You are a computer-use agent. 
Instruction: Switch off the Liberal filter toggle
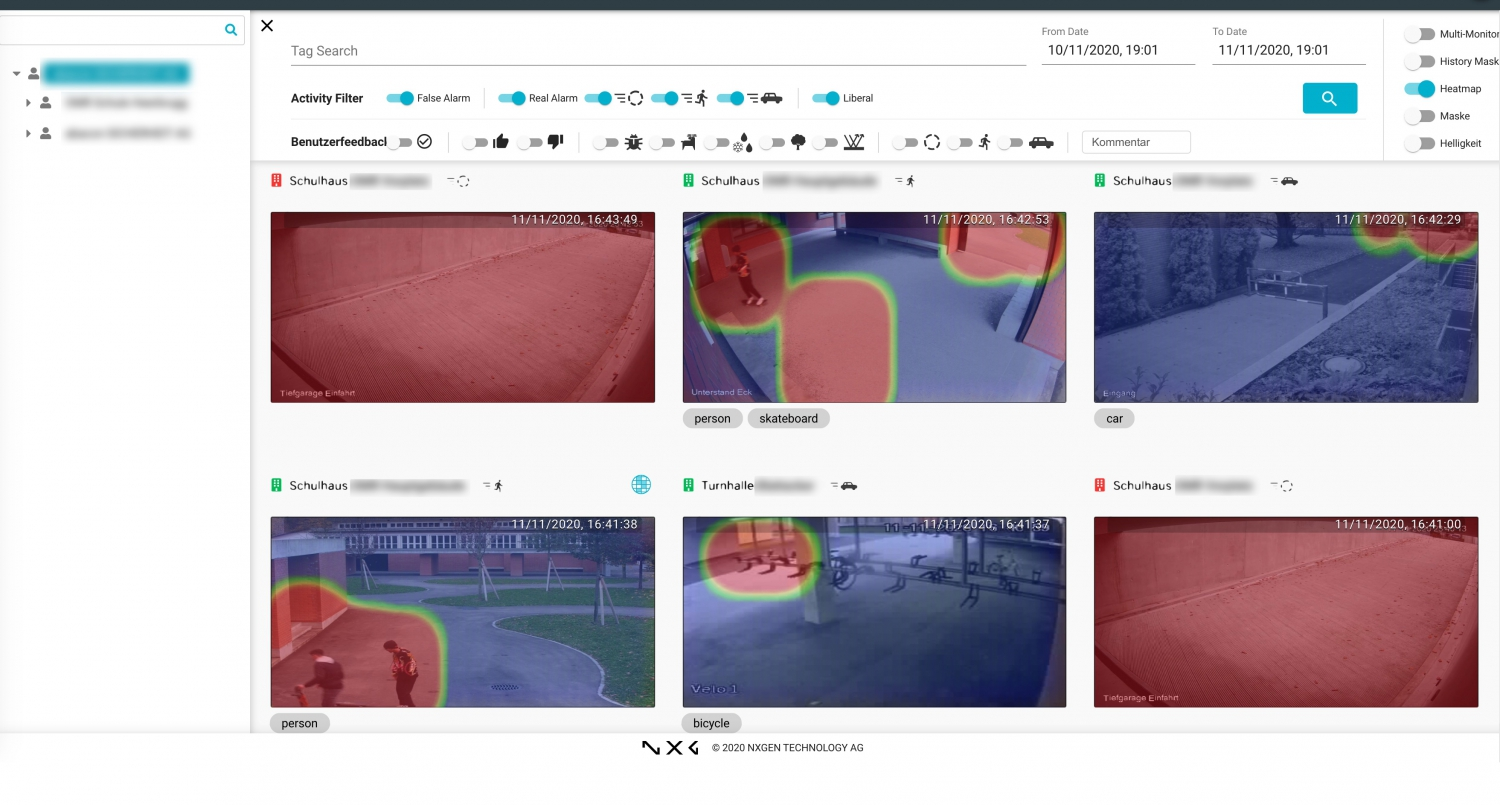[x=826, y=98]
